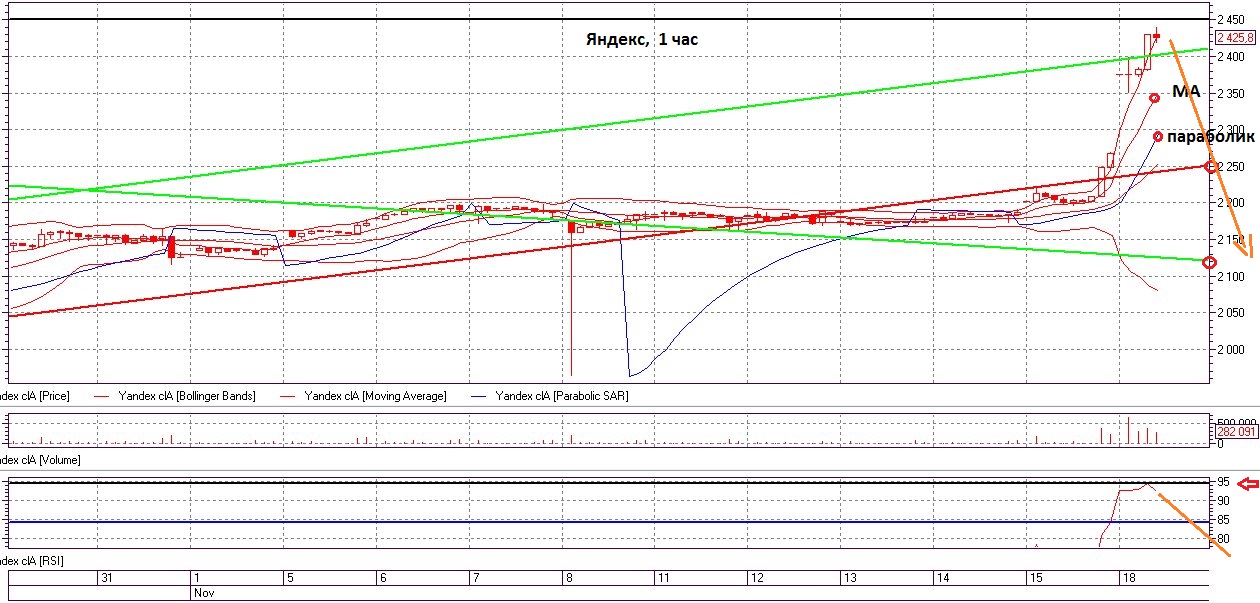Image resolution: width=1260 pixels, height=603 pixels.
Task: Select the Yandex clA [Moving Average] legend entry
Action: (x=376, y=396)
